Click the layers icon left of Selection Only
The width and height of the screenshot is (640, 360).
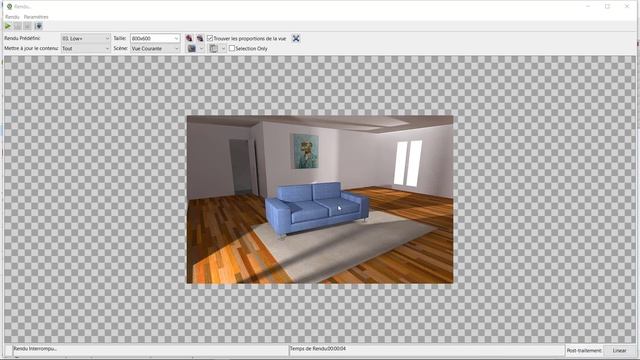(213, 49)
